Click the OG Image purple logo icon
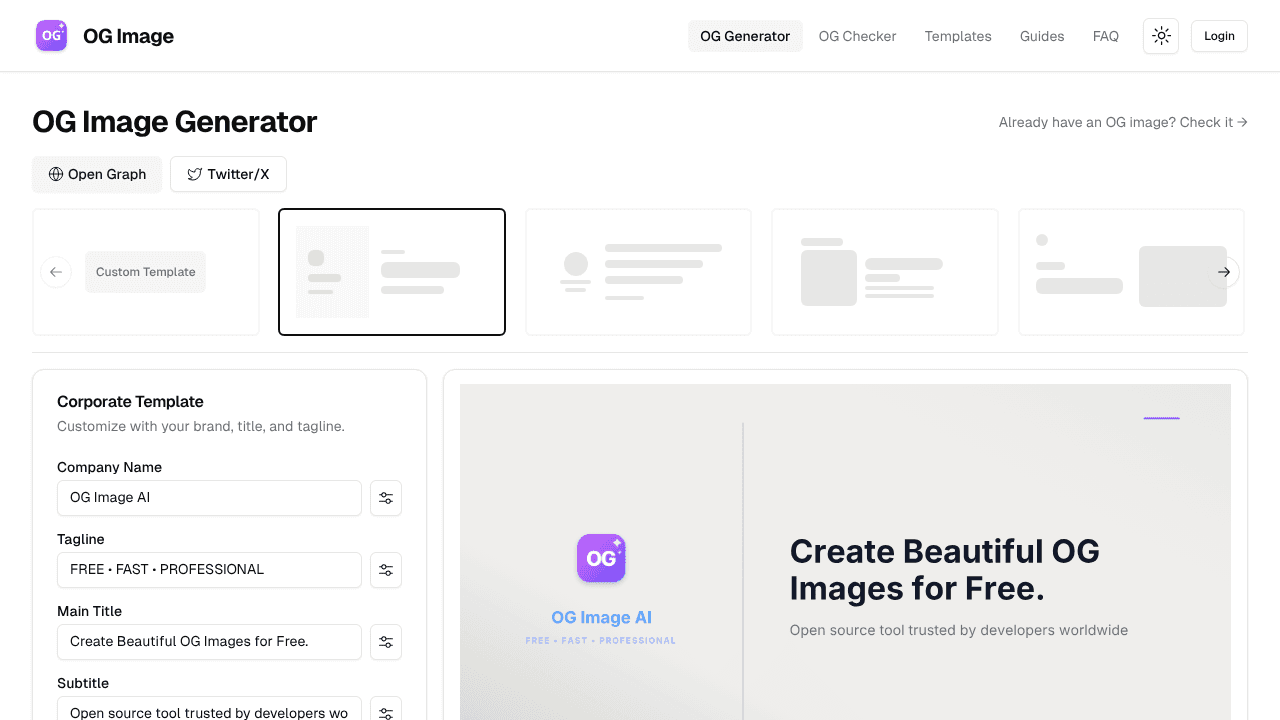The width and height of the screenshot is (1280, 720). (51, 36)
